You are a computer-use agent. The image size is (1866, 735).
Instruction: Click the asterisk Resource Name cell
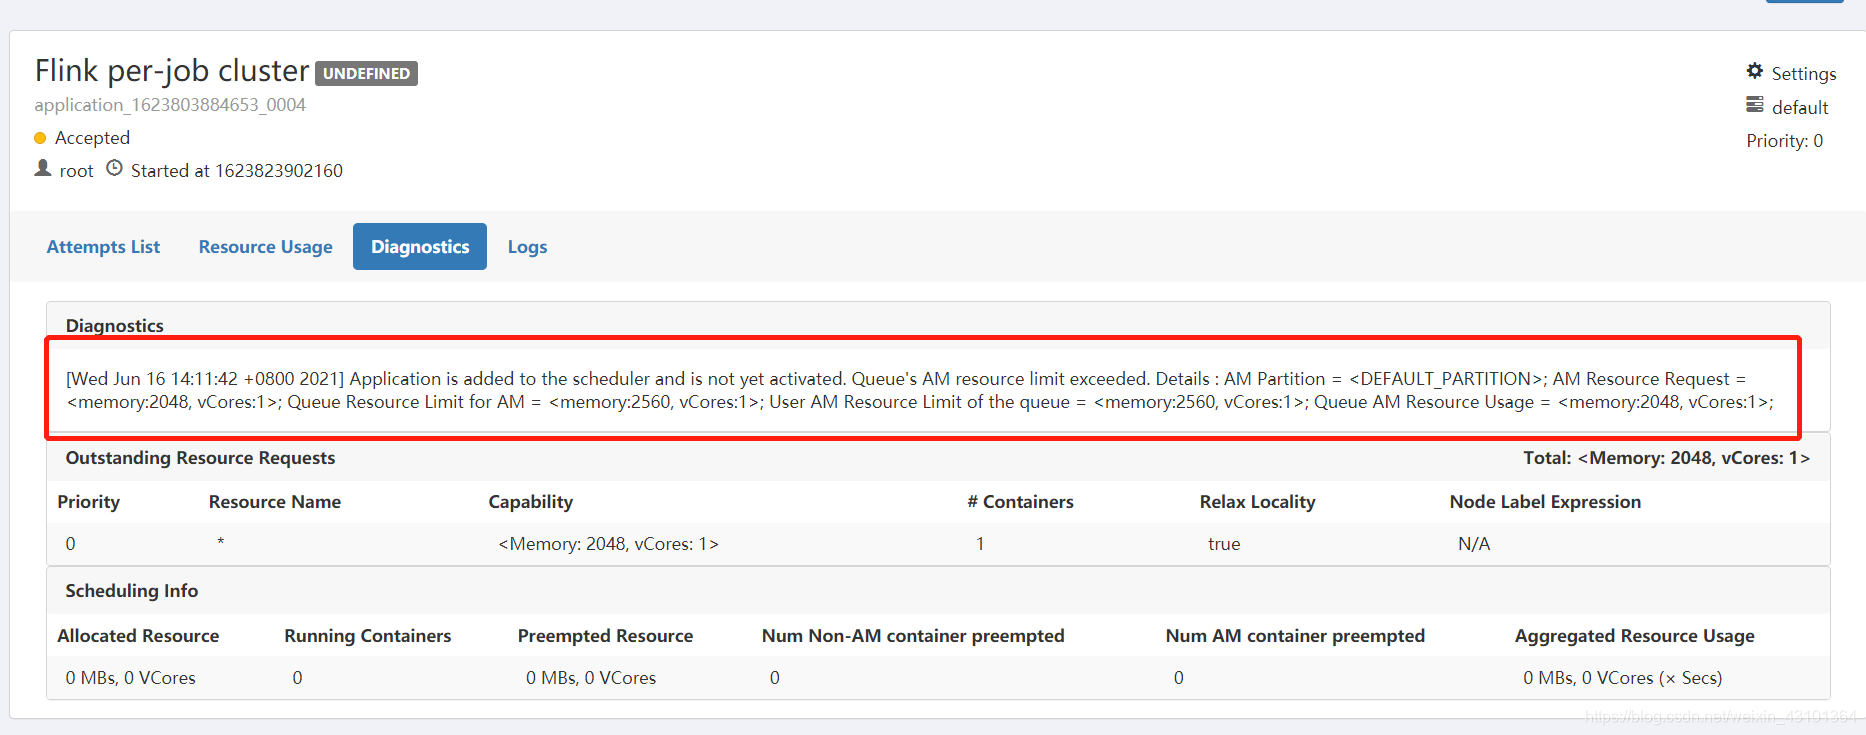(x=220, y=543)
